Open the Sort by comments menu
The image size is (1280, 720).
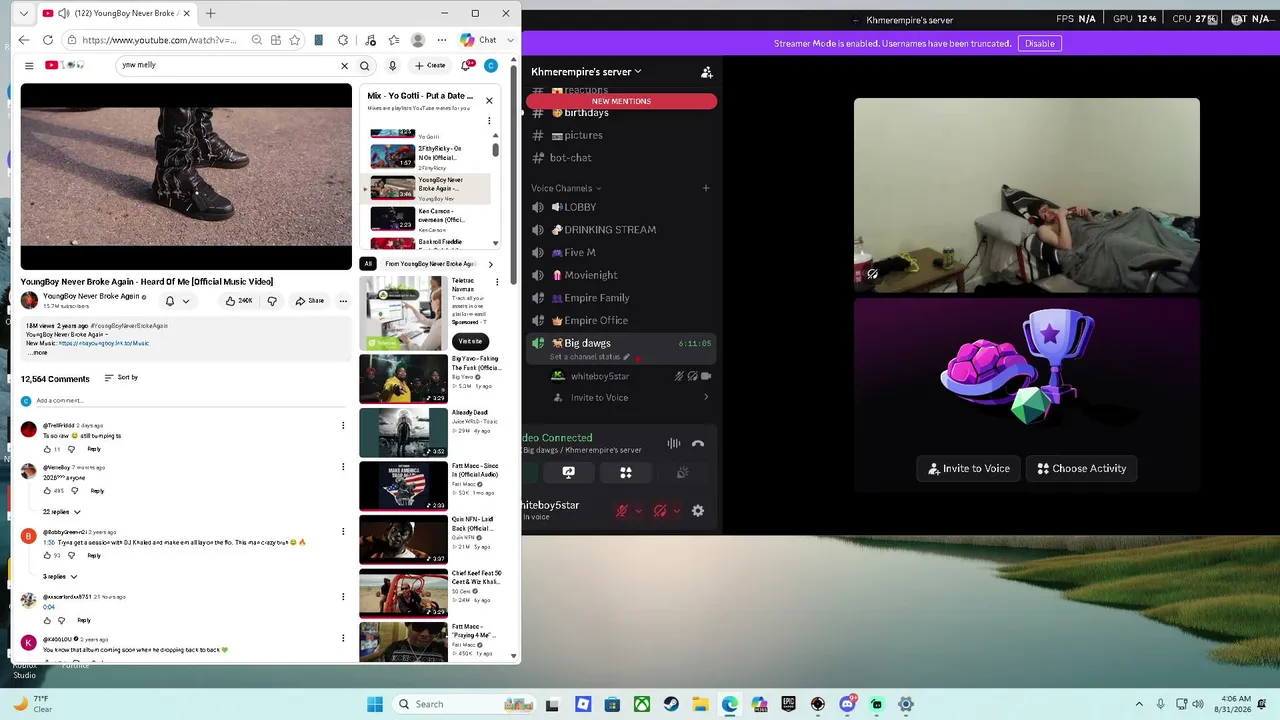click(x=121, y=378)
